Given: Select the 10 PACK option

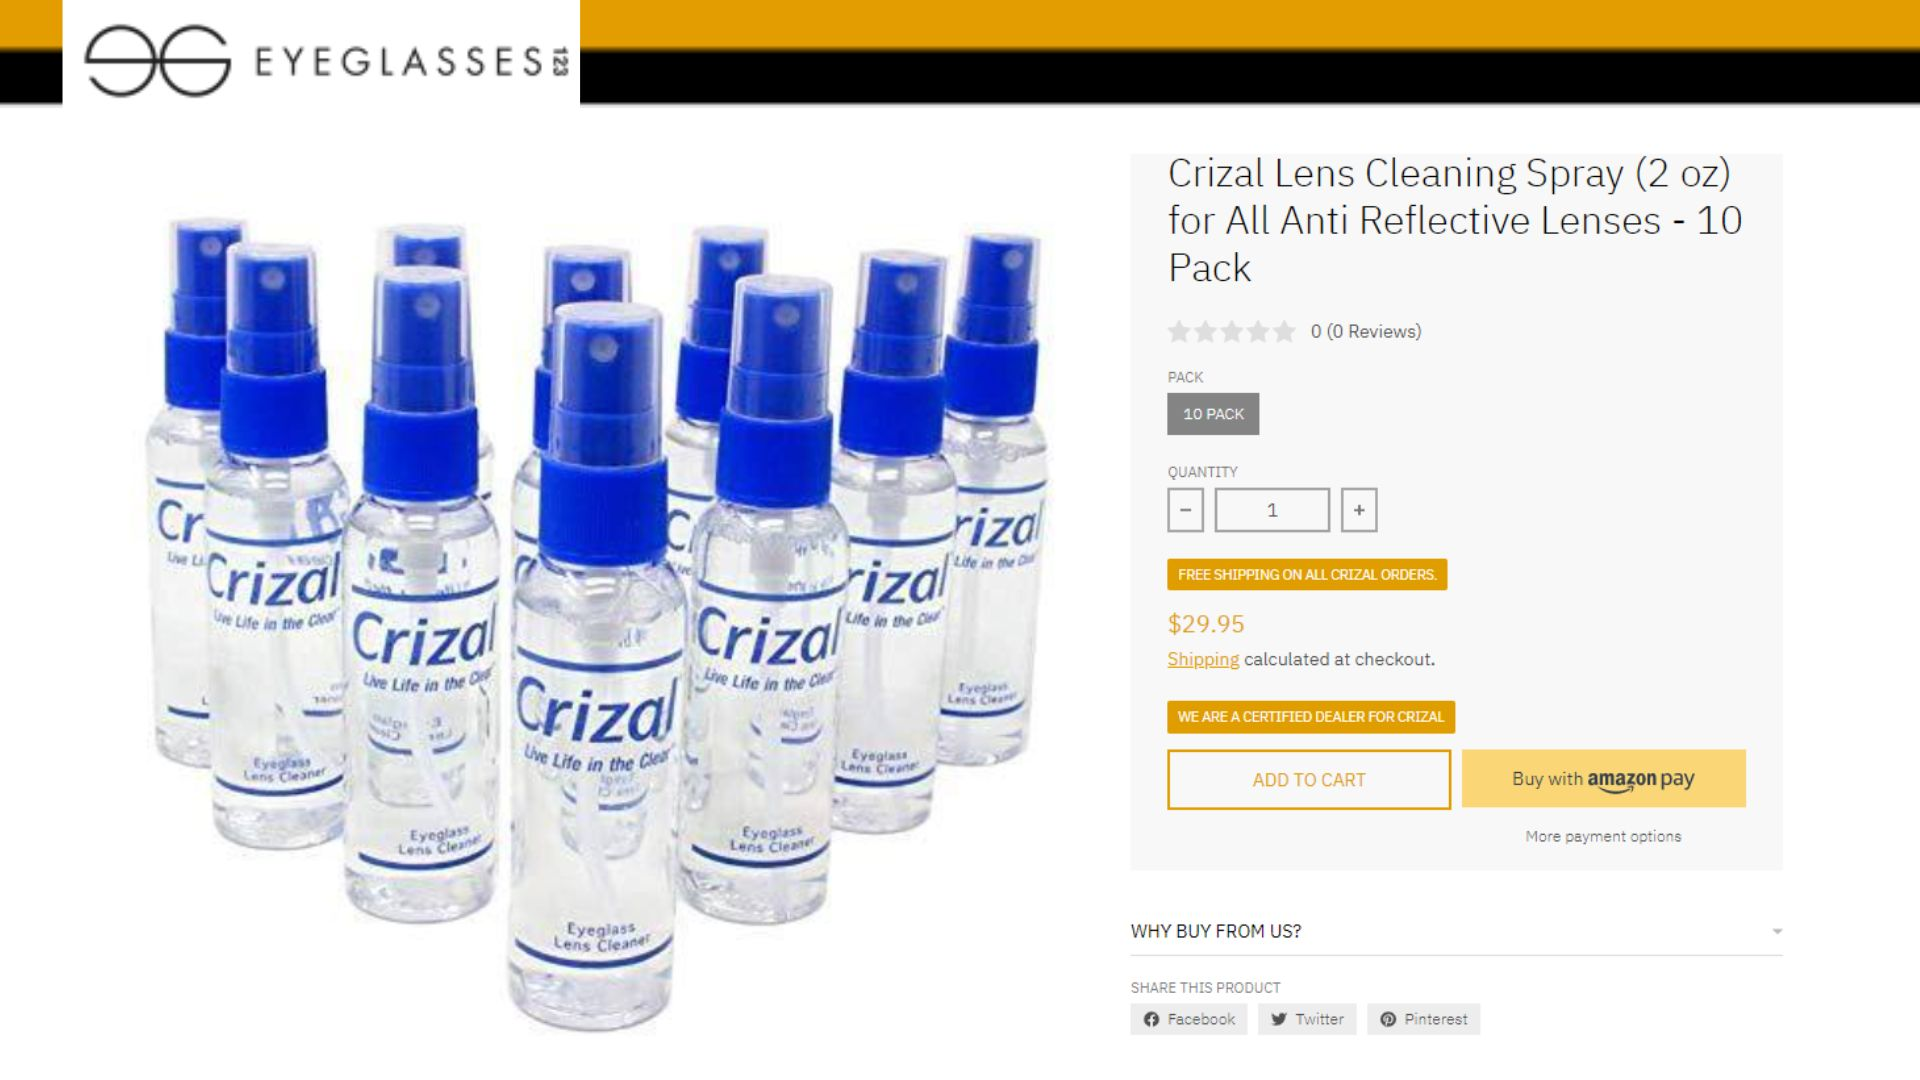Looking at the screenshot, I should click(1213, 414).
